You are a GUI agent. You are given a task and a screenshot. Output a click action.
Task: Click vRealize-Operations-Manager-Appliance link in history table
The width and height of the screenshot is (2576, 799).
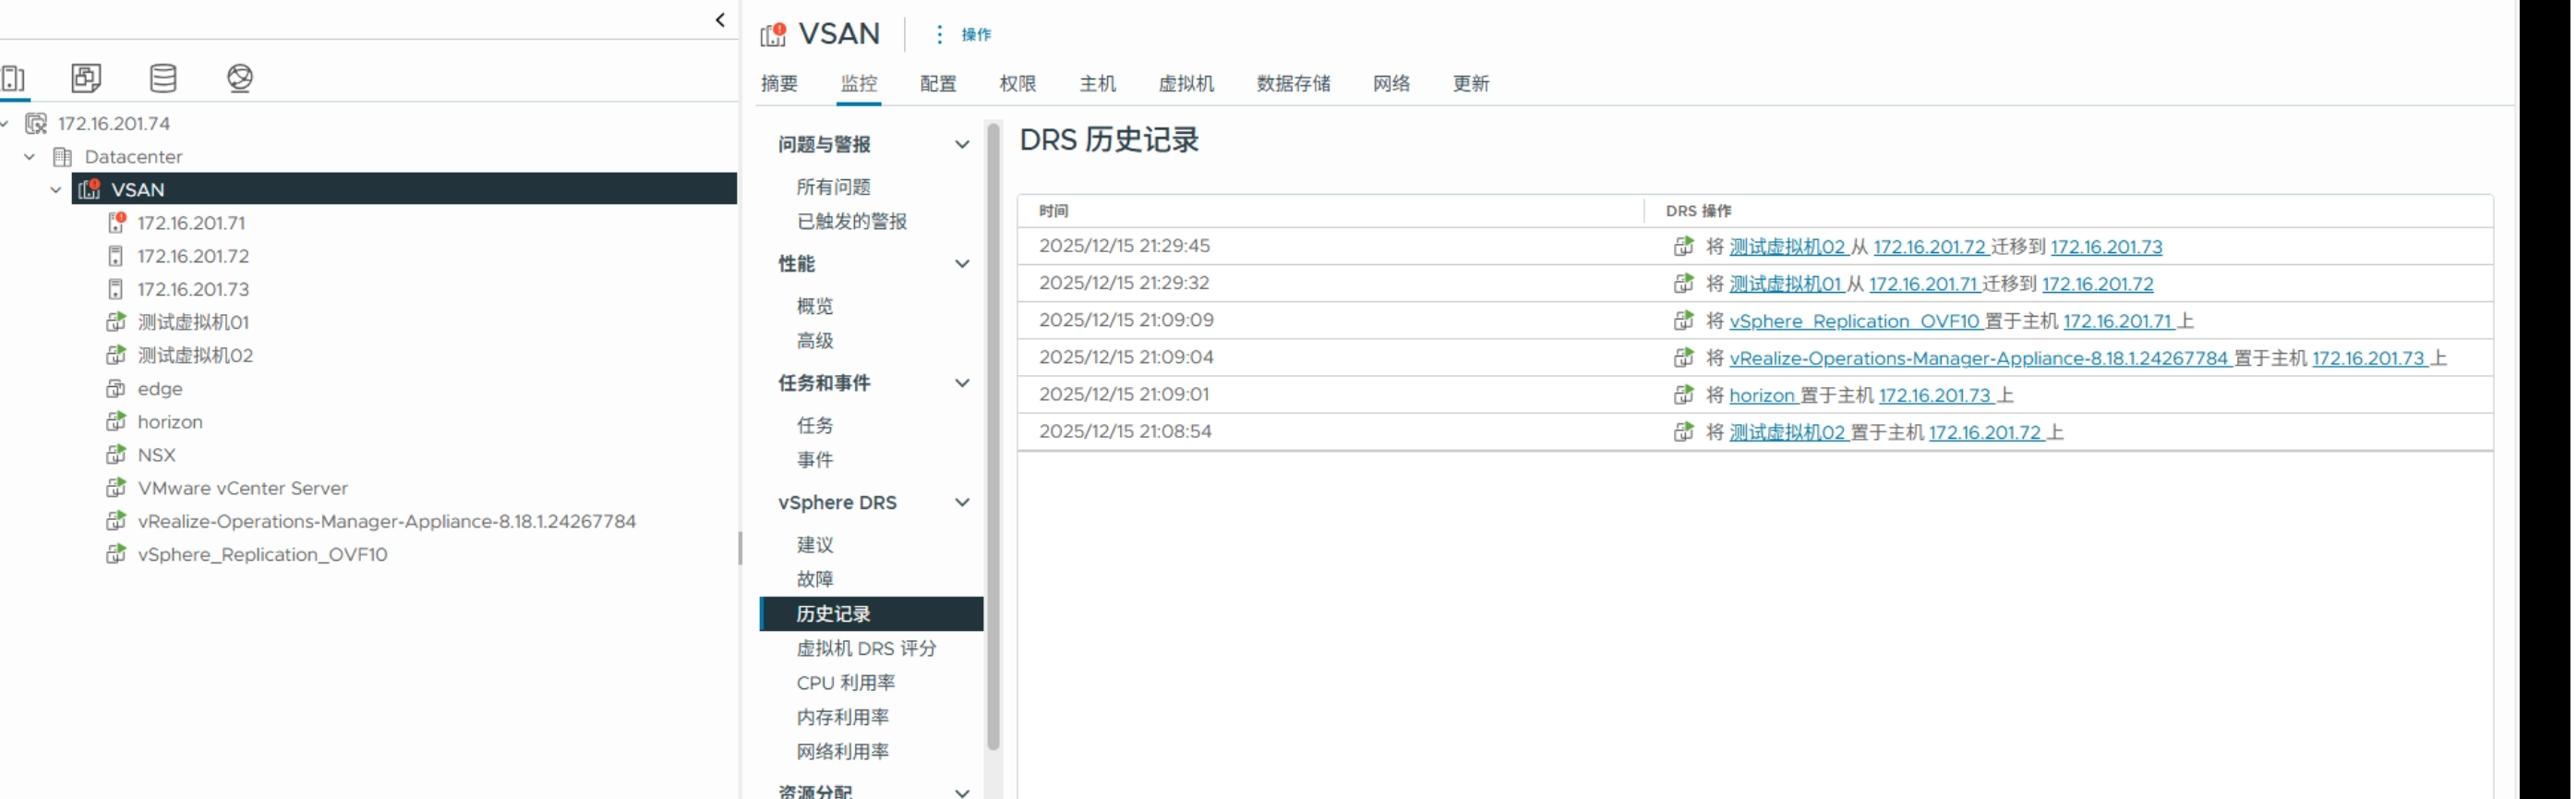point(1981,358)
